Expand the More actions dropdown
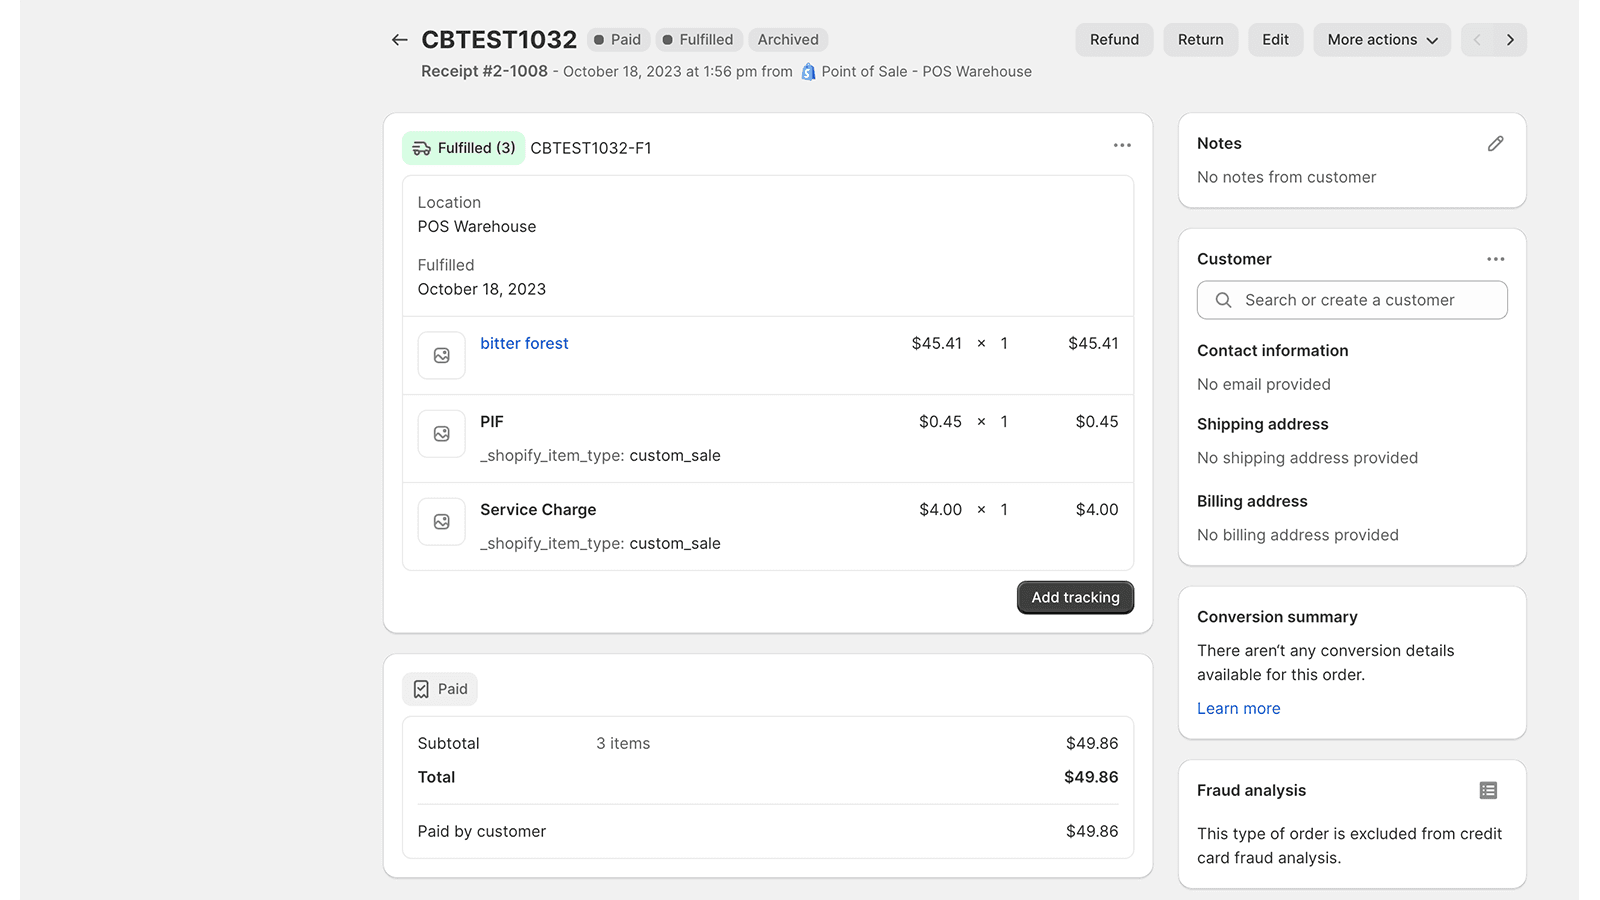This screenshot has height=900, width=1600. [x=1381, y=40]
